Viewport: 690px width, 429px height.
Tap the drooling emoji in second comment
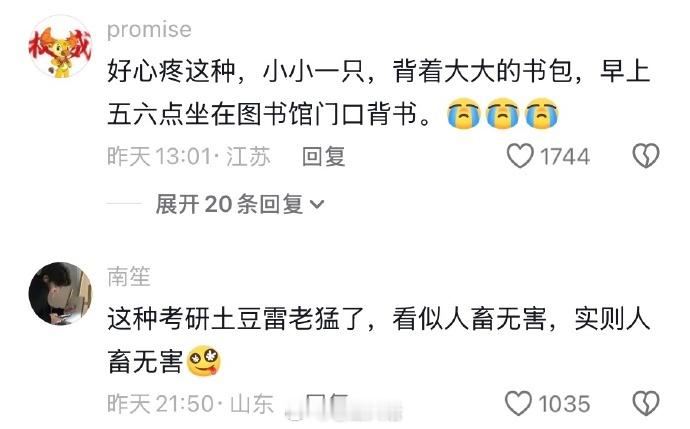pos(204,362)
